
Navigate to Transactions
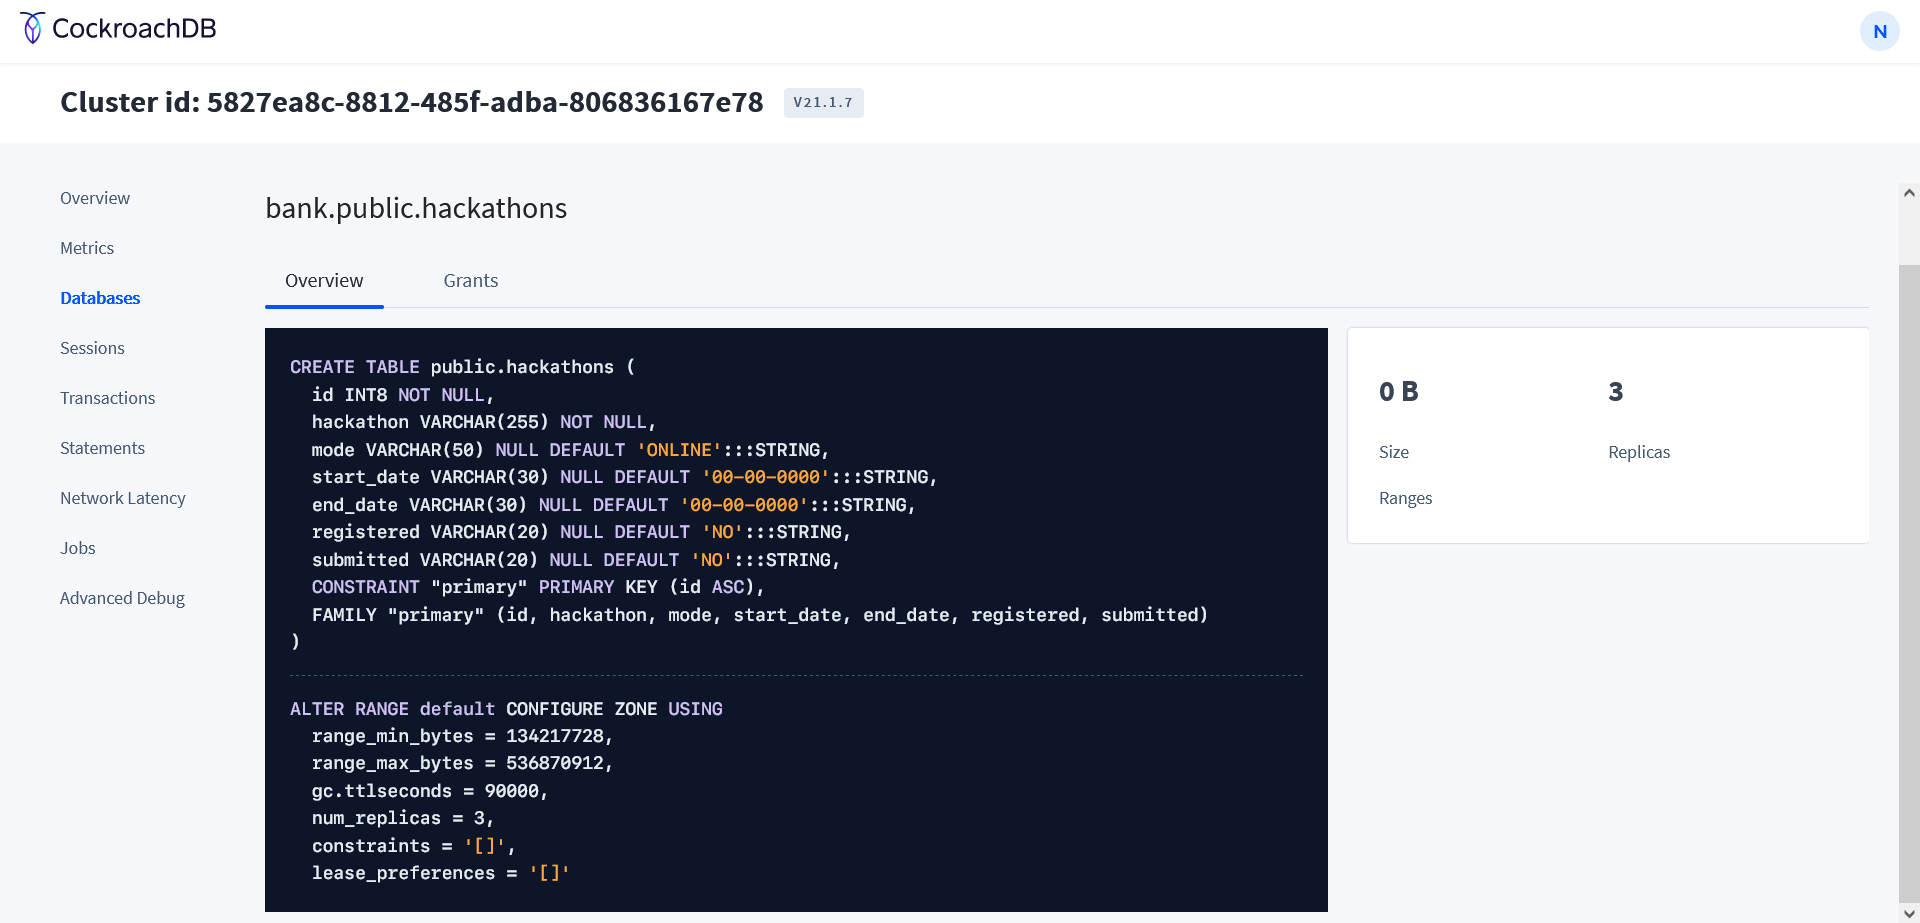[108, 398]
